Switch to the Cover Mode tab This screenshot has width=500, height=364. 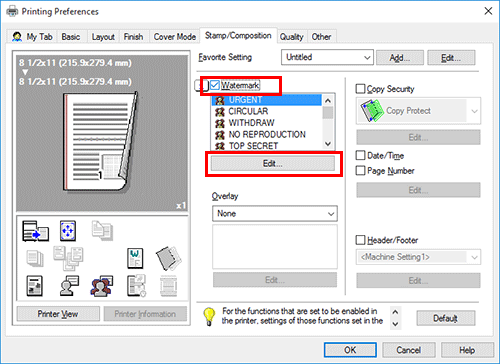175,37
